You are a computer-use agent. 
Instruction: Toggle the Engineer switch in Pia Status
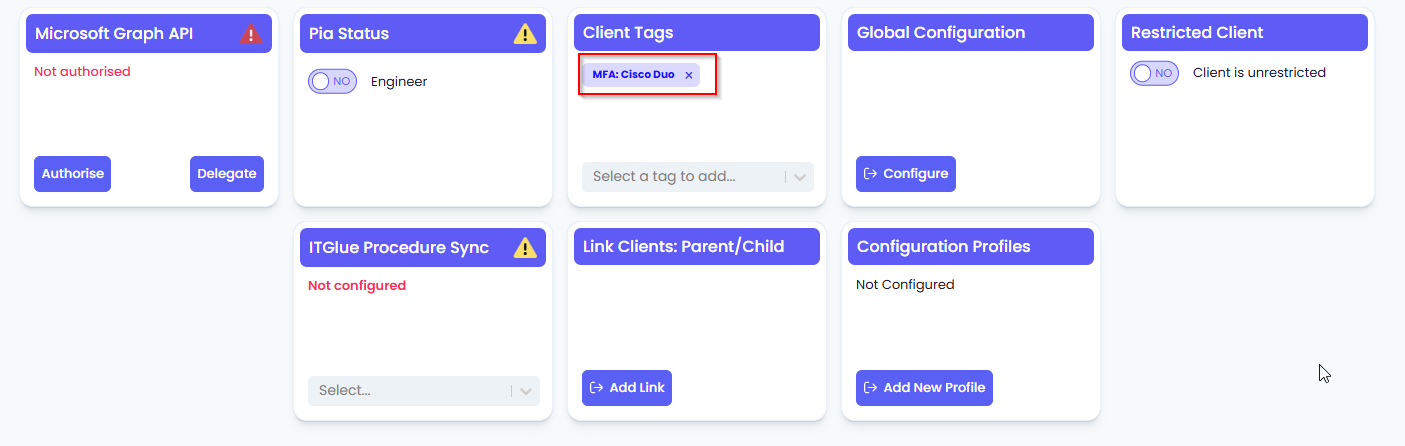(332, 81)
